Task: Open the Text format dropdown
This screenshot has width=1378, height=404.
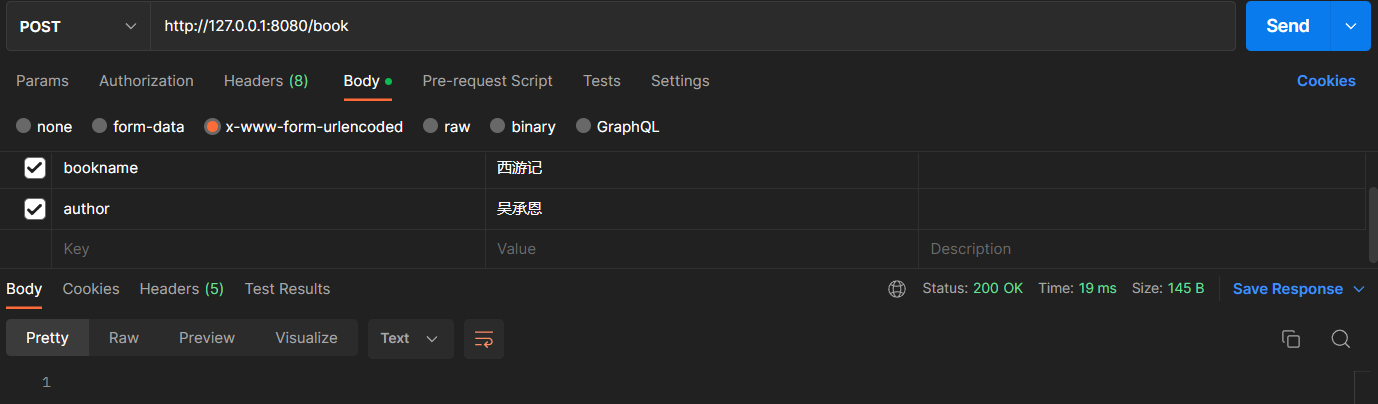Action: coord(410,339)
